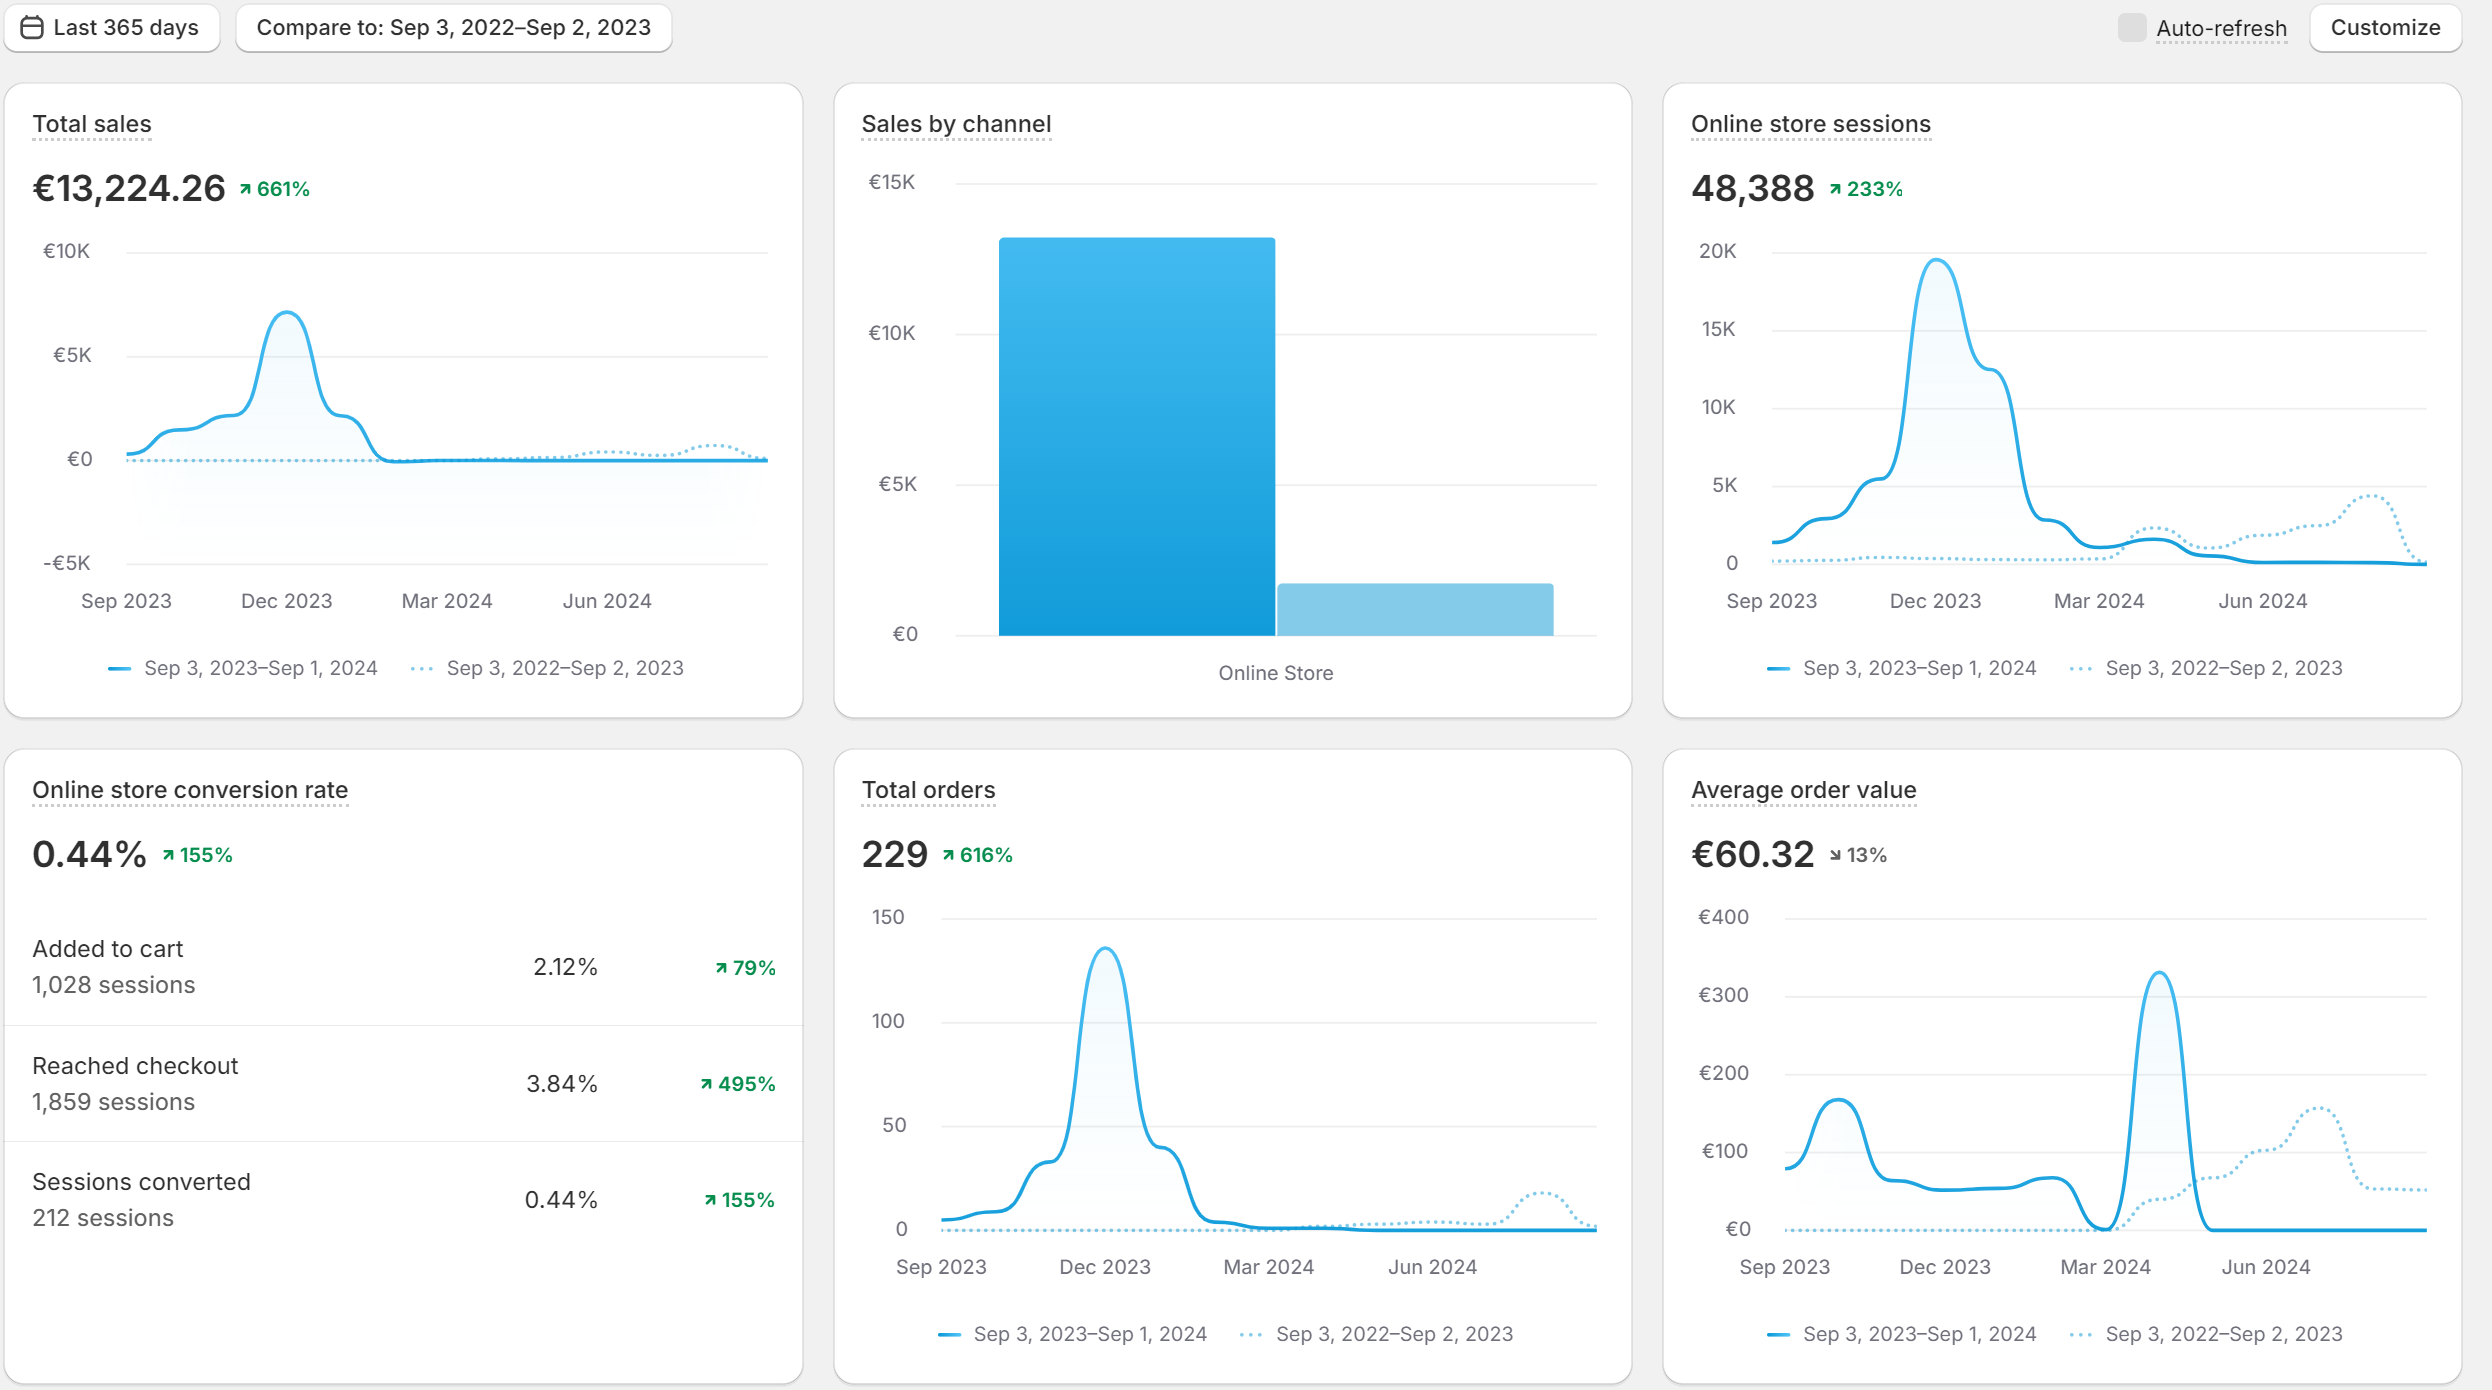The image size is (2492, 1390).
Task: Click the 79% added to cart change
Action: click(x=746, y=968)
